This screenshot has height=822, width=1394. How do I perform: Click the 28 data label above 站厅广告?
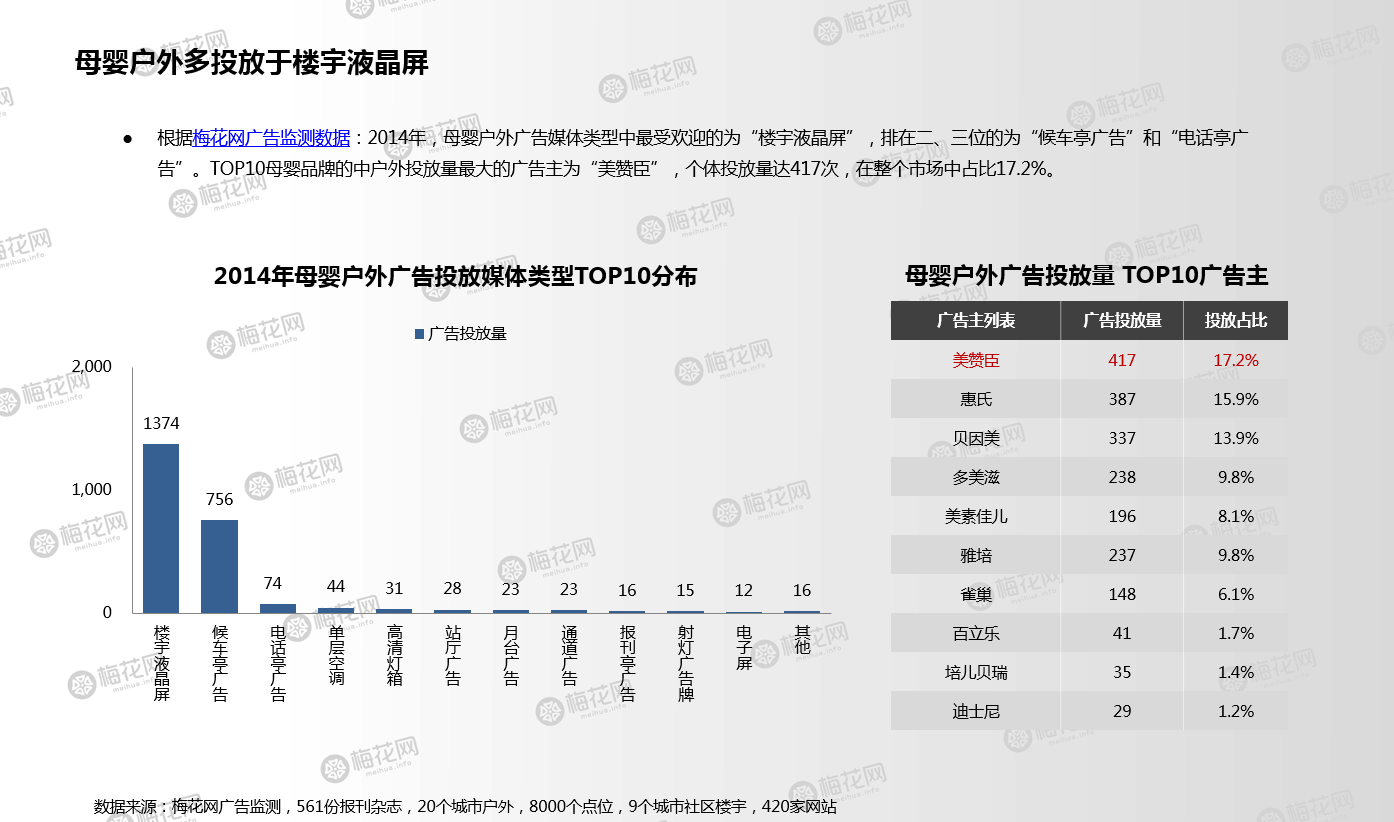pos(452,589)
